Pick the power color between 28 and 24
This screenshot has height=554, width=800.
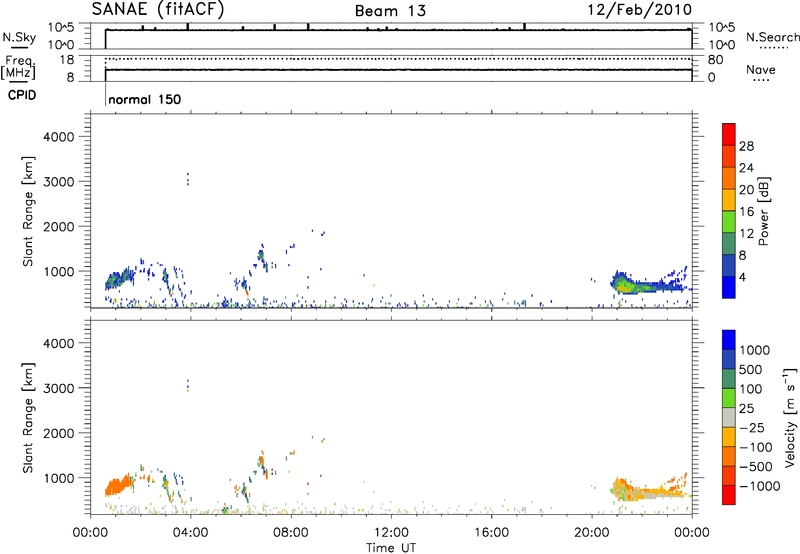pyautogui.click(x=729, y=157)
